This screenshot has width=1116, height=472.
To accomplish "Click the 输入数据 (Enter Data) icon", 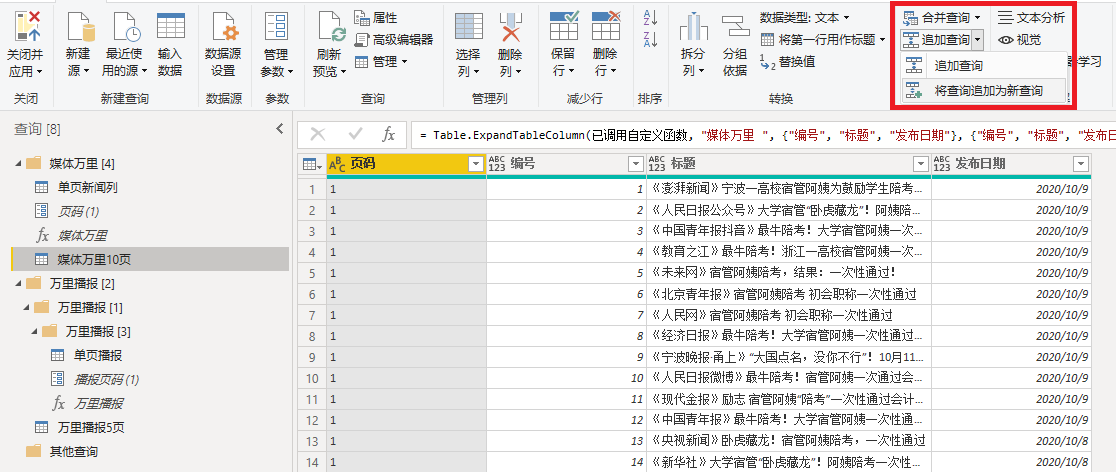I will (x=170, y=30).
